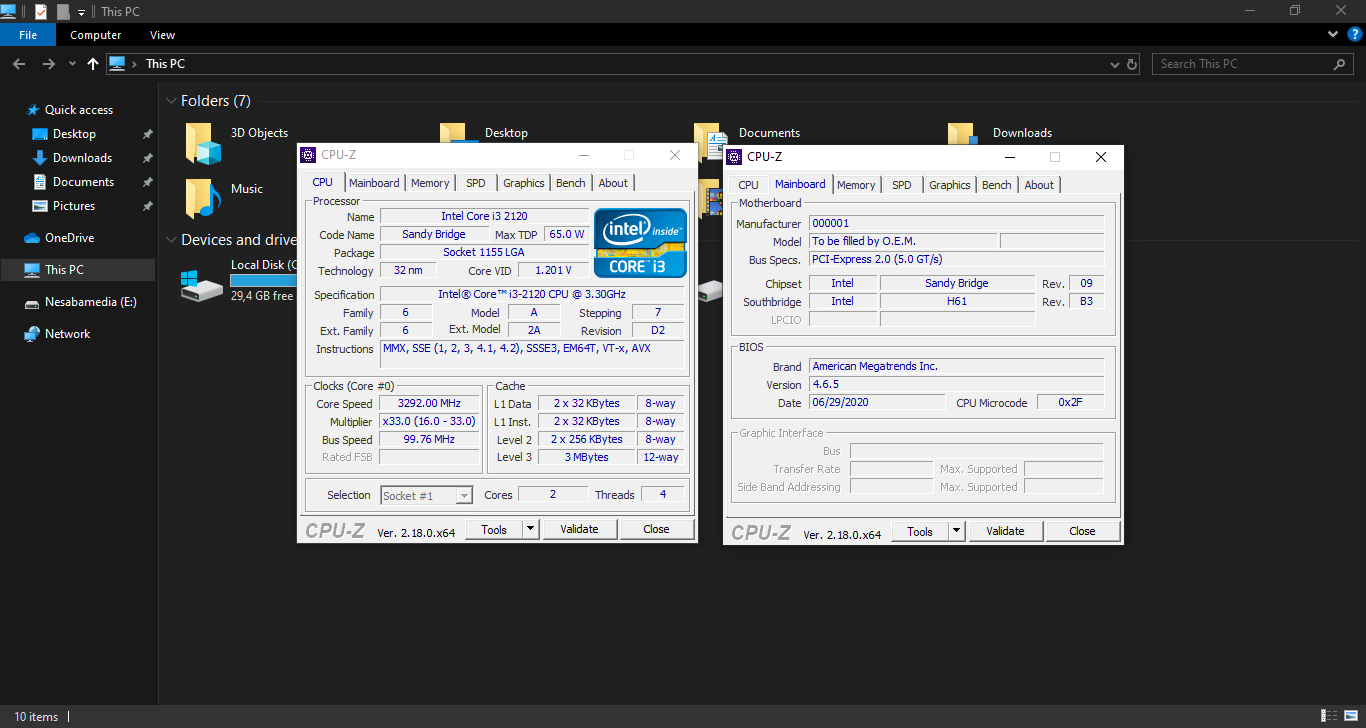Click the refresh icon beside the address bar
The width and height of the screenshot is (1366, 728).
pyautogui.click(x=1132, y=64)
